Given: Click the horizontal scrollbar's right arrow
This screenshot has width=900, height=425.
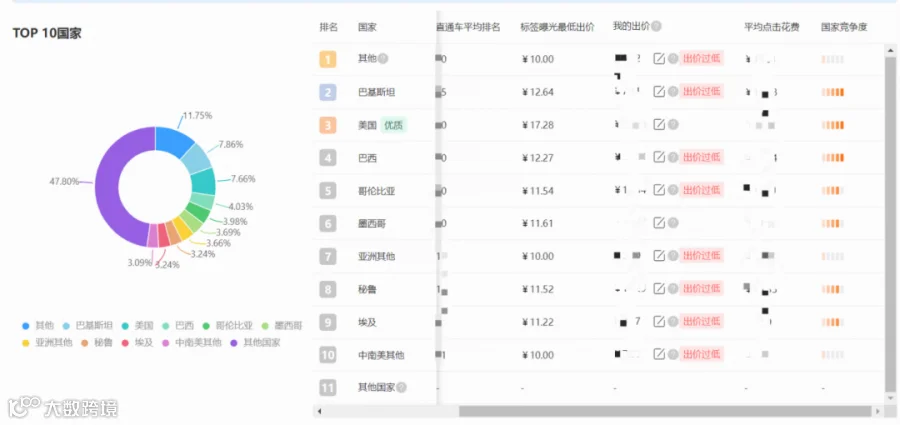Looking at the screenshot, I should click(x=878, y=411).
